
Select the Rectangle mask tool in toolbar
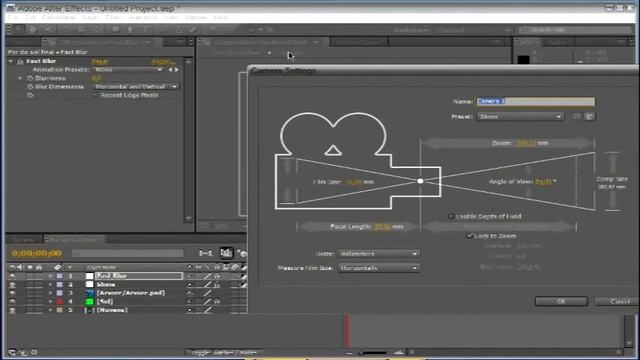(x=116, y=29)
